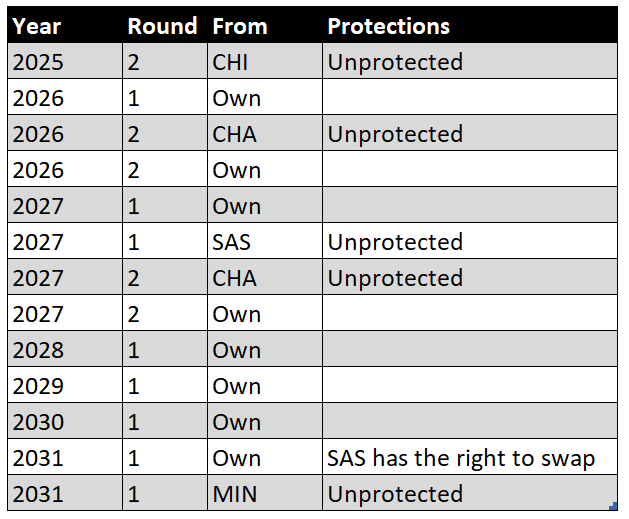Select the 2028 year cell
The image size is (629, 519).
coord(38,350)
